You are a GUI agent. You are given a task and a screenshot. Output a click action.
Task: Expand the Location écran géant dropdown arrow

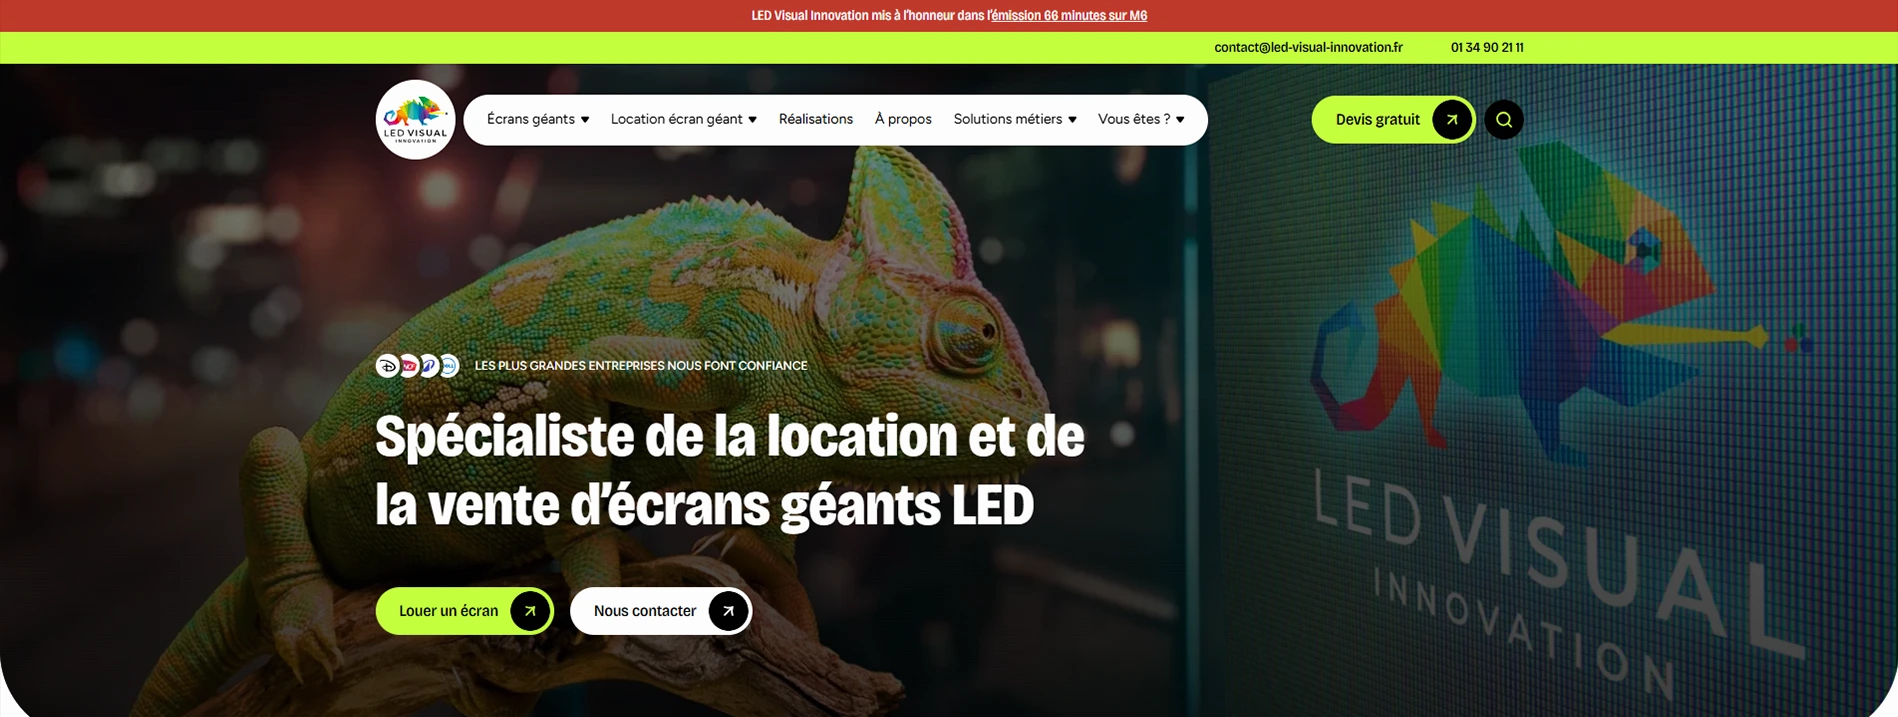(x=752, y=120)
